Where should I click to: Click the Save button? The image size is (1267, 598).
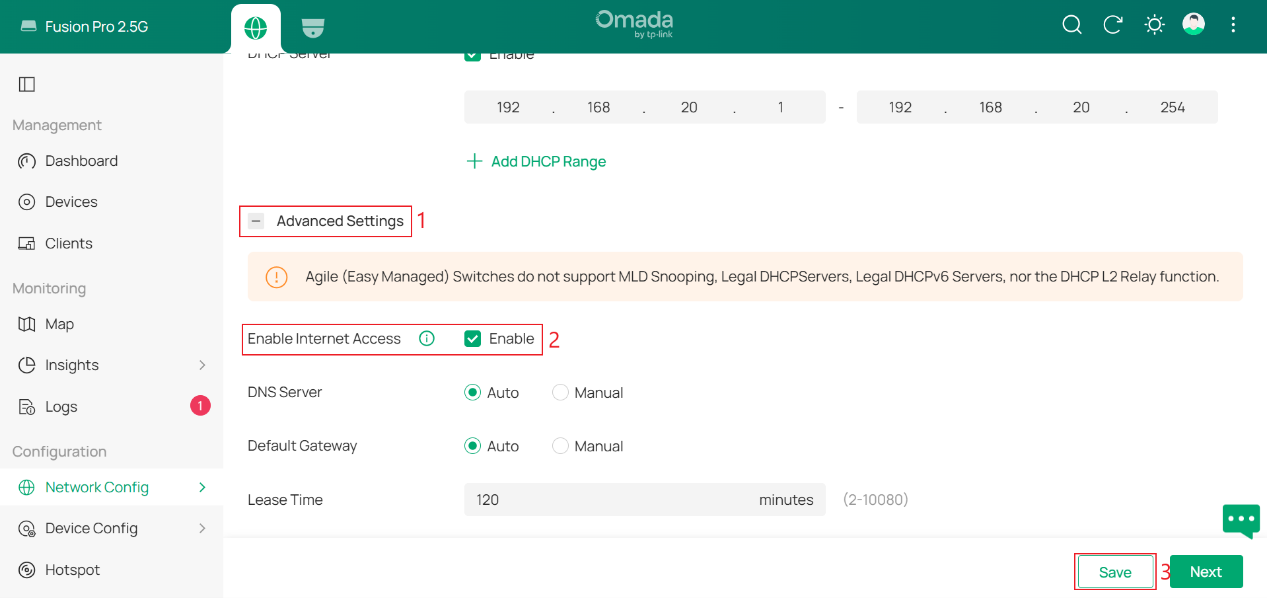[1115, 572]
